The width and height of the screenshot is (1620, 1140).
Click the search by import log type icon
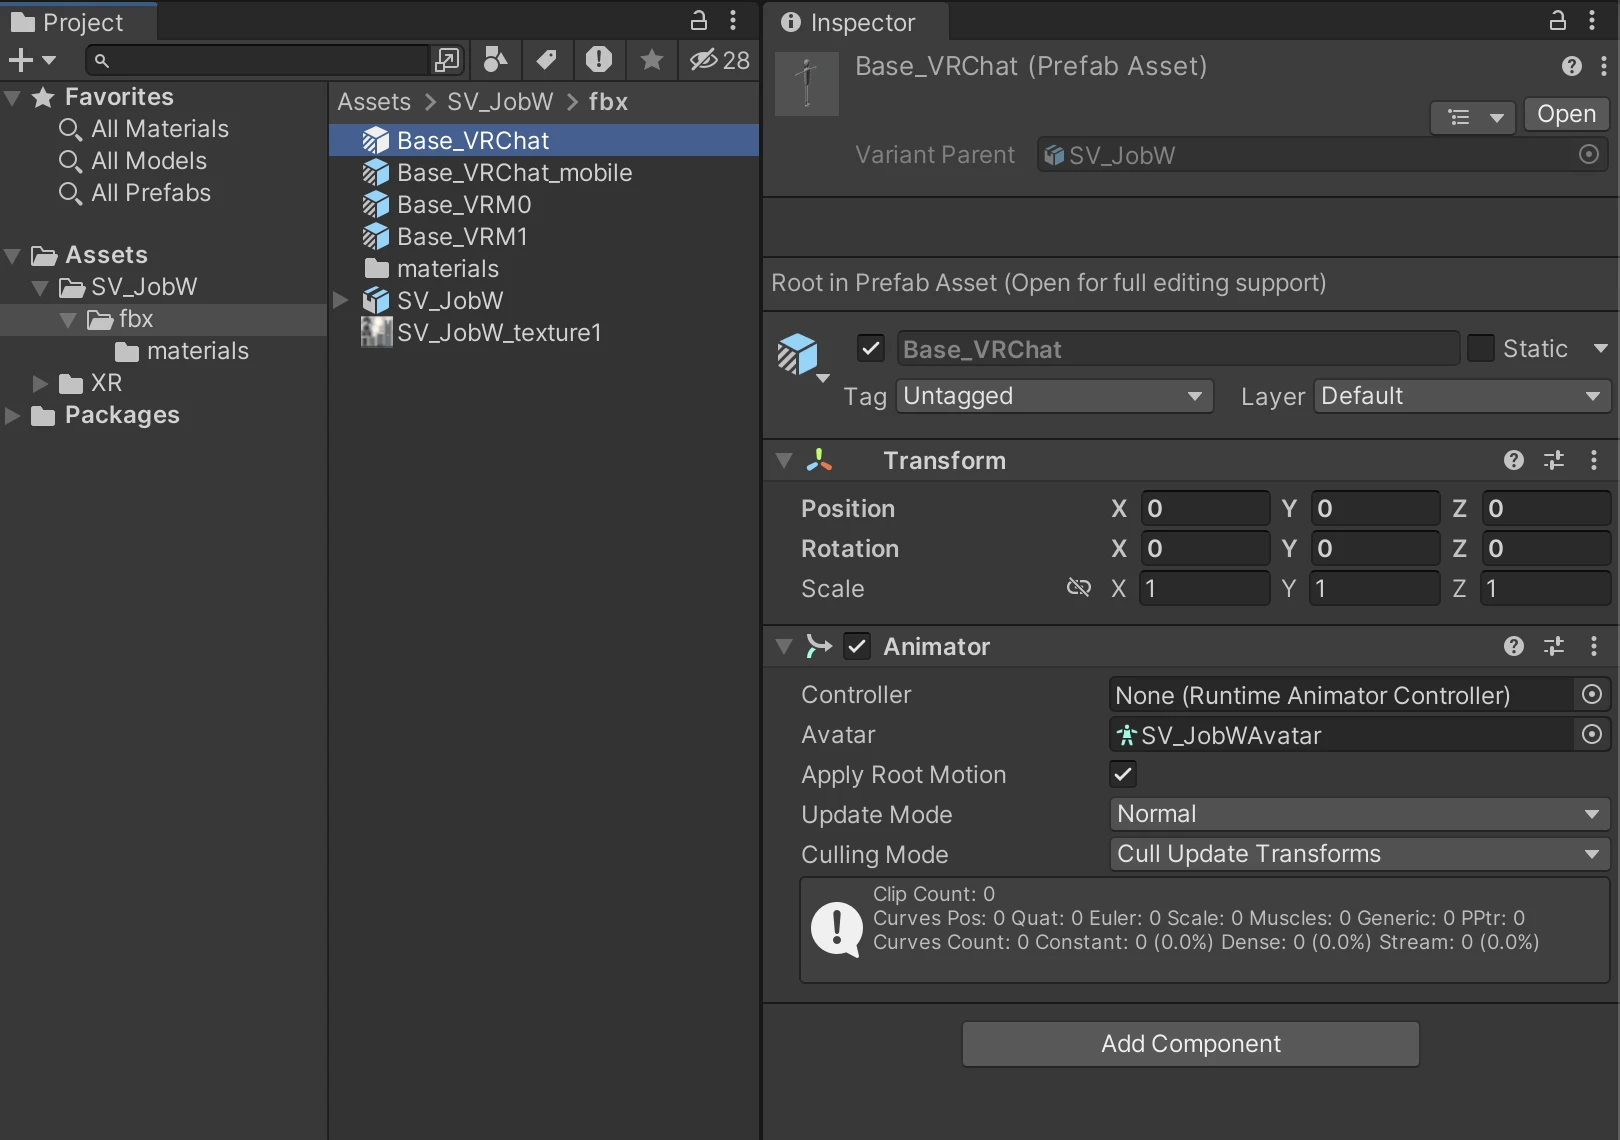tap(599, 60)
